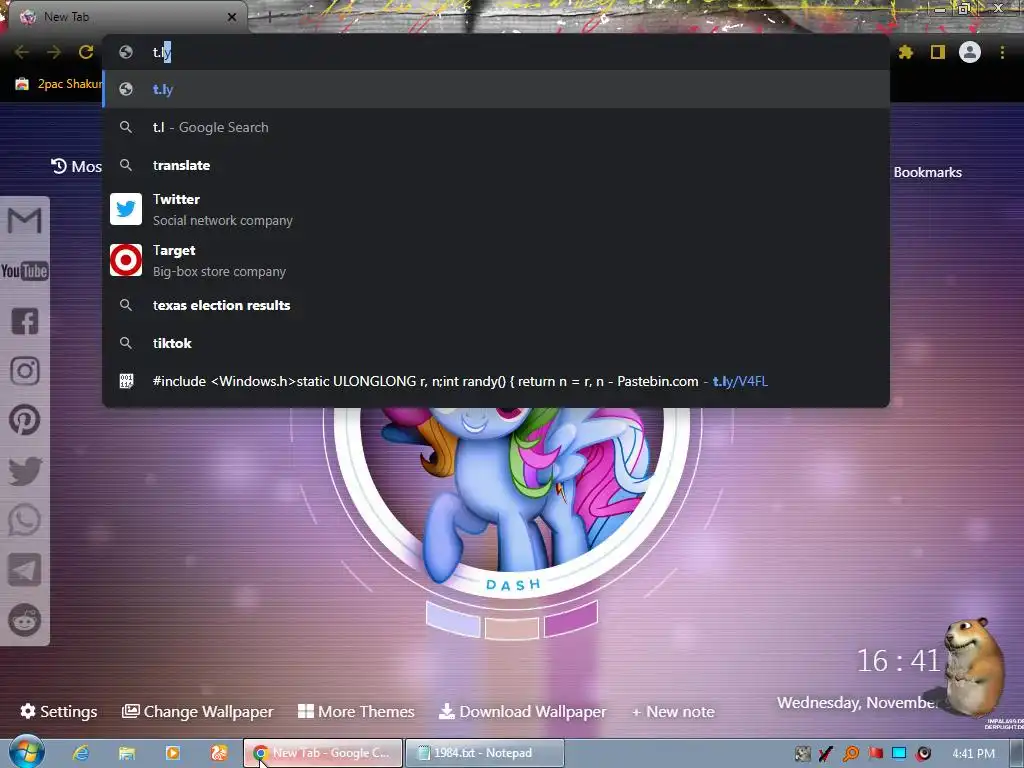Image resolution: width=1024 pixels, height=768 pixels.
Task: Select the Target big-box store suggestion
Action: point(496,260)
